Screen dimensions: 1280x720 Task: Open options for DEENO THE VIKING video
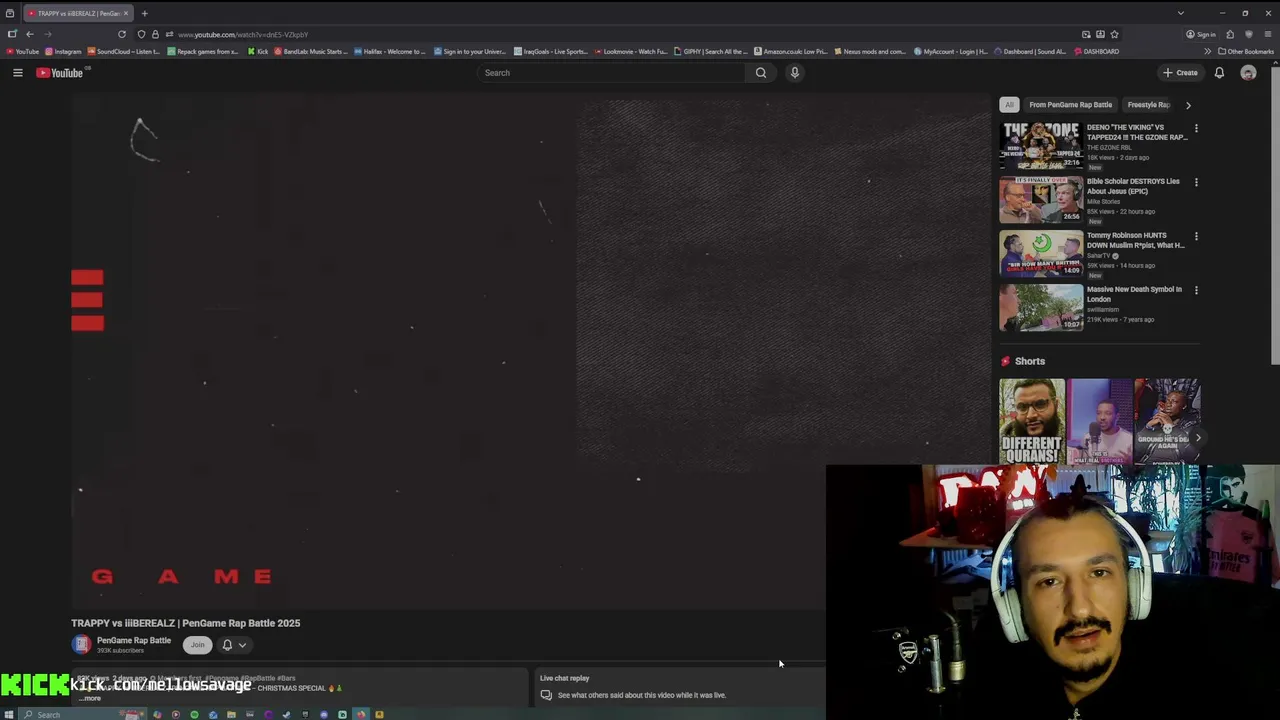click(x=1196, y=128)
